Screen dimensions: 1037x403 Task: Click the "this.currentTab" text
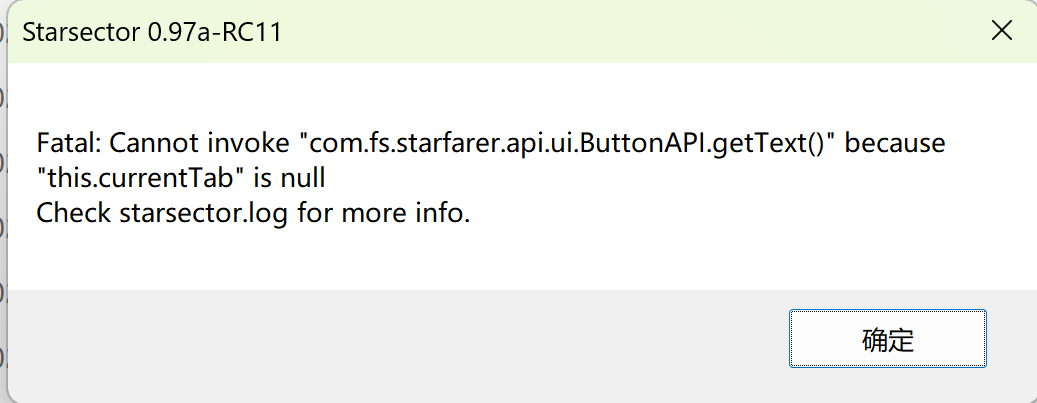tap(150, 179)
